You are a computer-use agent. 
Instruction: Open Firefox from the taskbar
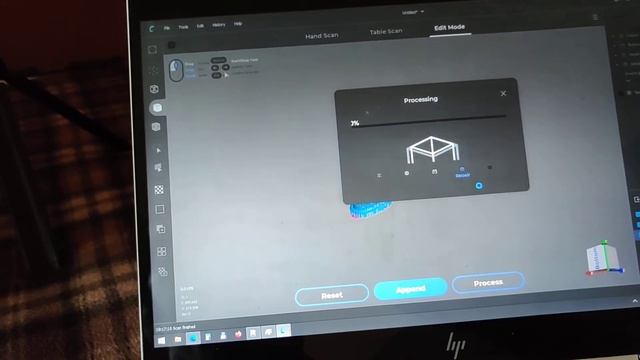pos(238,334)
